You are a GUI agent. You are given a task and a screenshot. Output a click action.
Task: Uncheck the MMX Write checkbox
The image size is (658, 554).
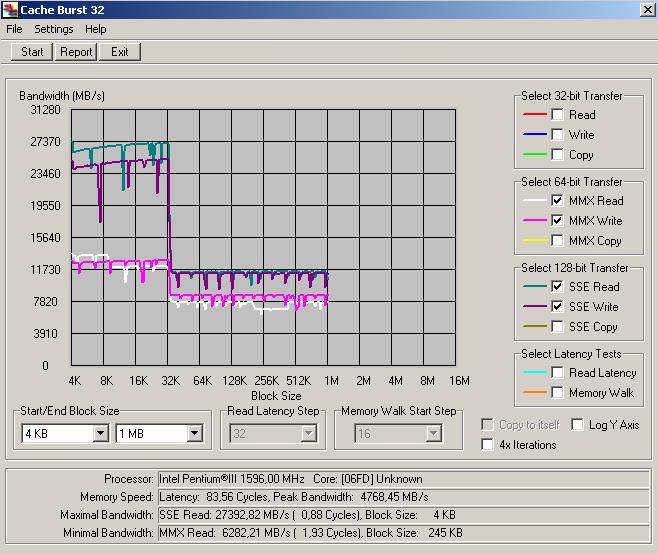coord(557,220)
